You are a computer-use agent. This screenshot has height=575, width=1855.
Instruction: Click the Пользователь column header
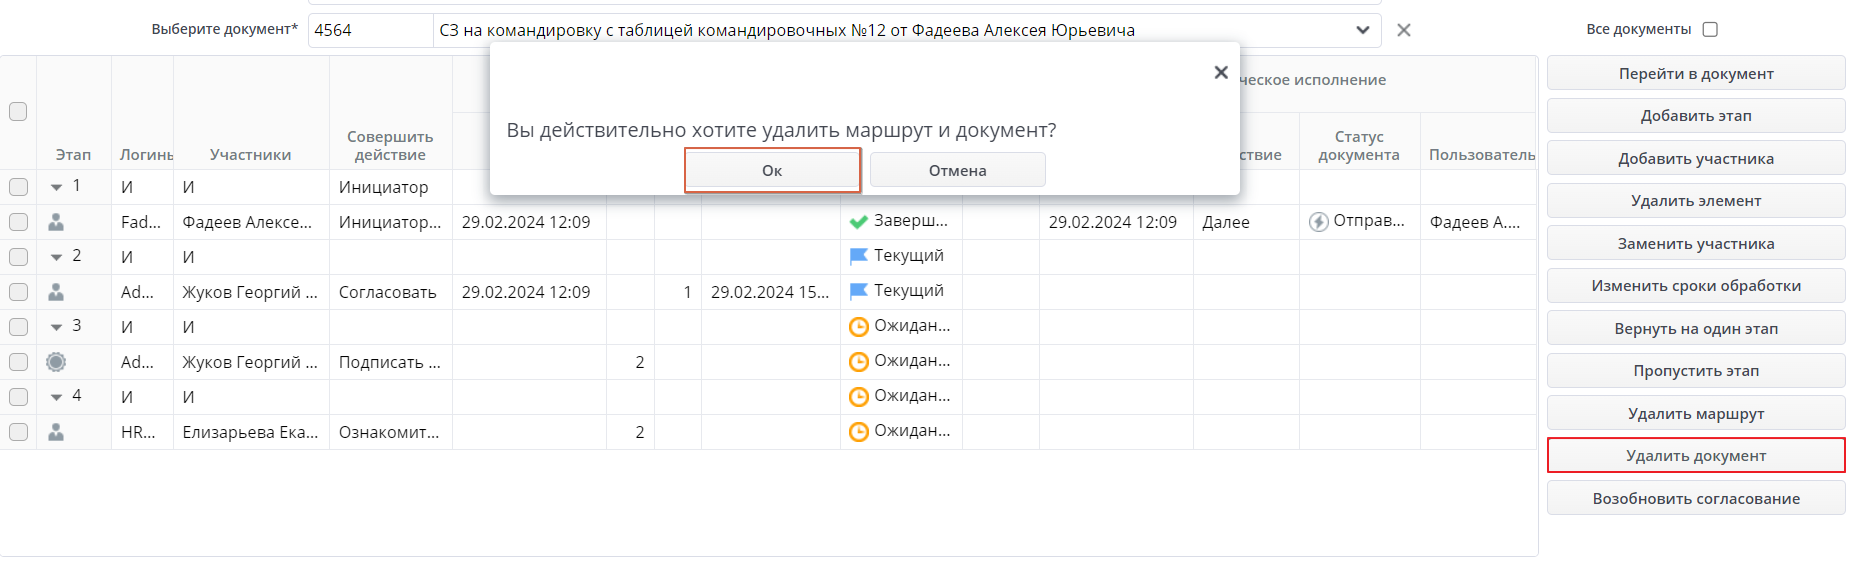click(1481, 155)
